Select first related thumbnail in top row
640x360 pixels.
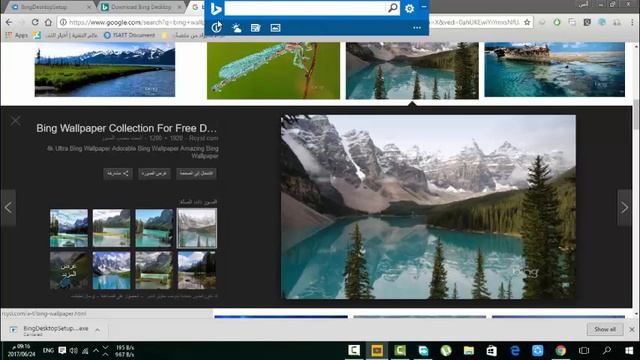69,228
